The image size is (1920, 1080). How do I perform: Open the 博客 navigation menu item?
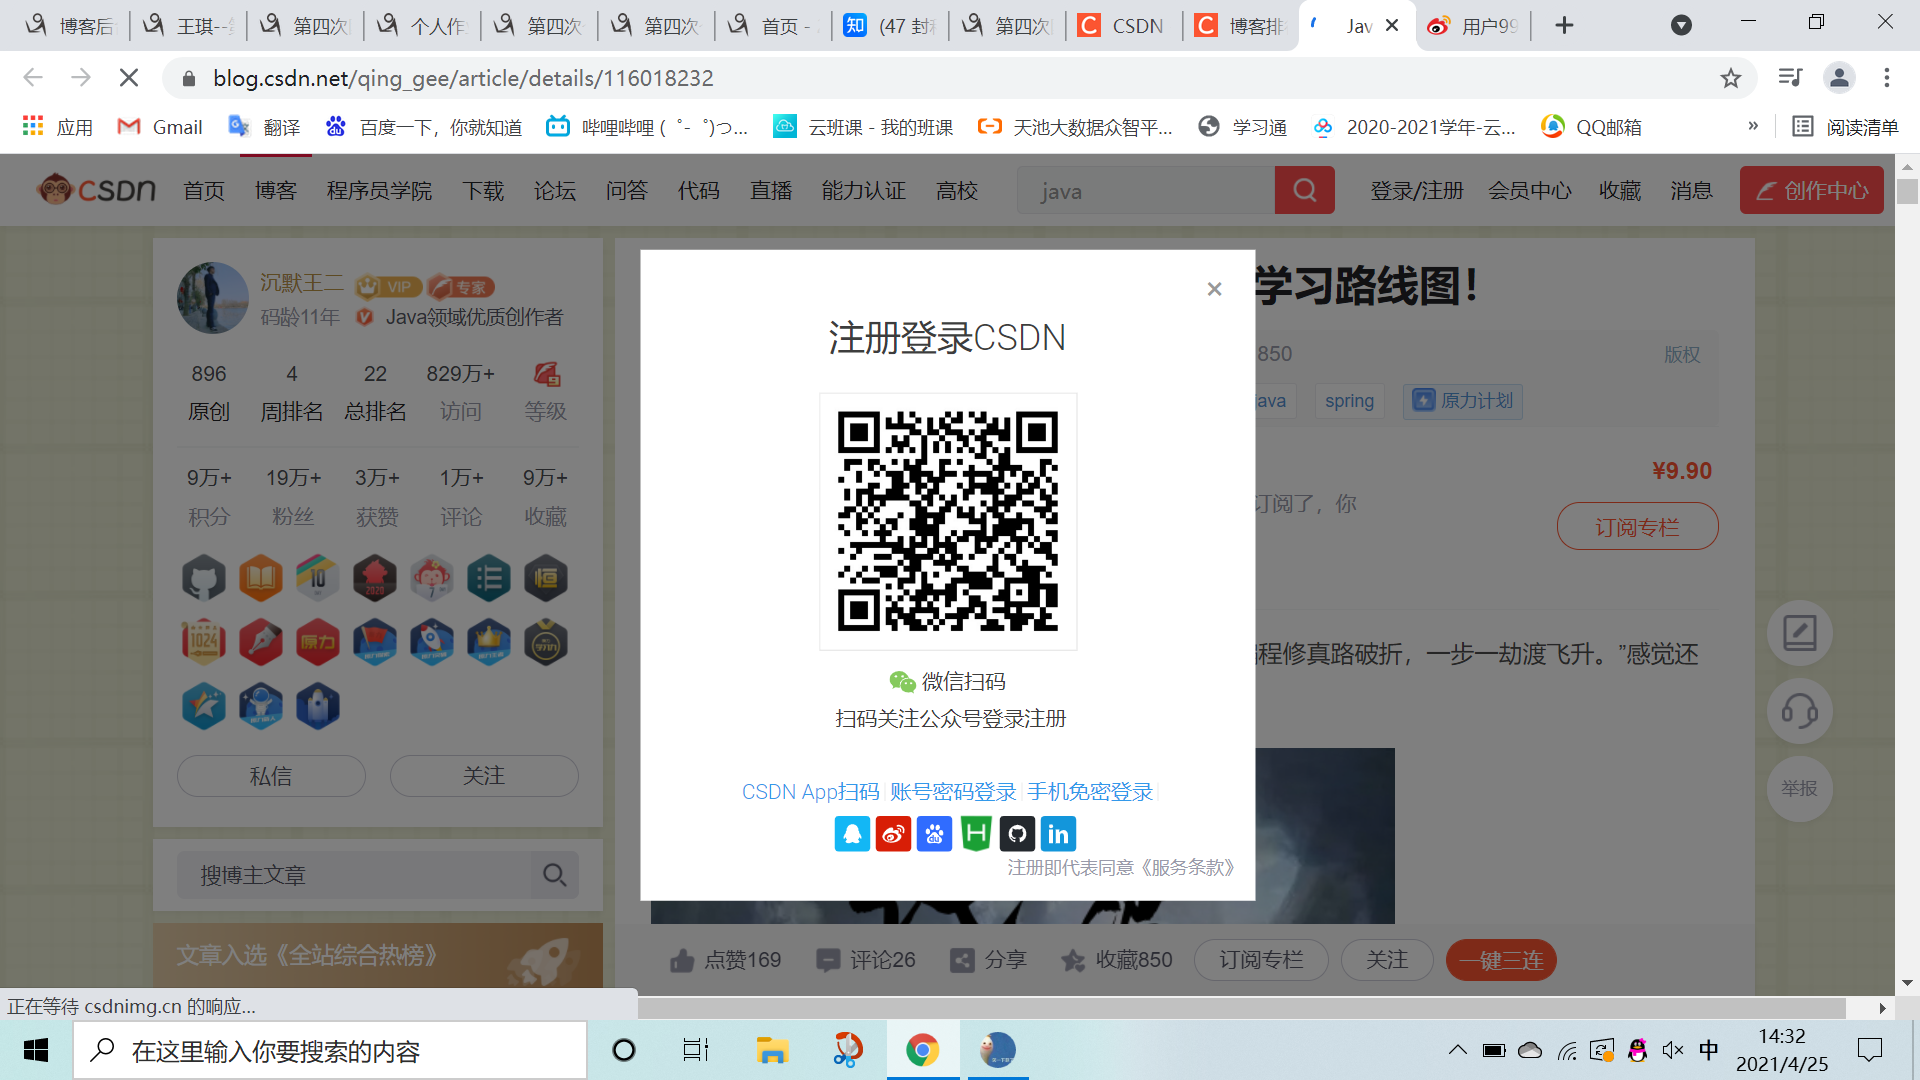275,191
